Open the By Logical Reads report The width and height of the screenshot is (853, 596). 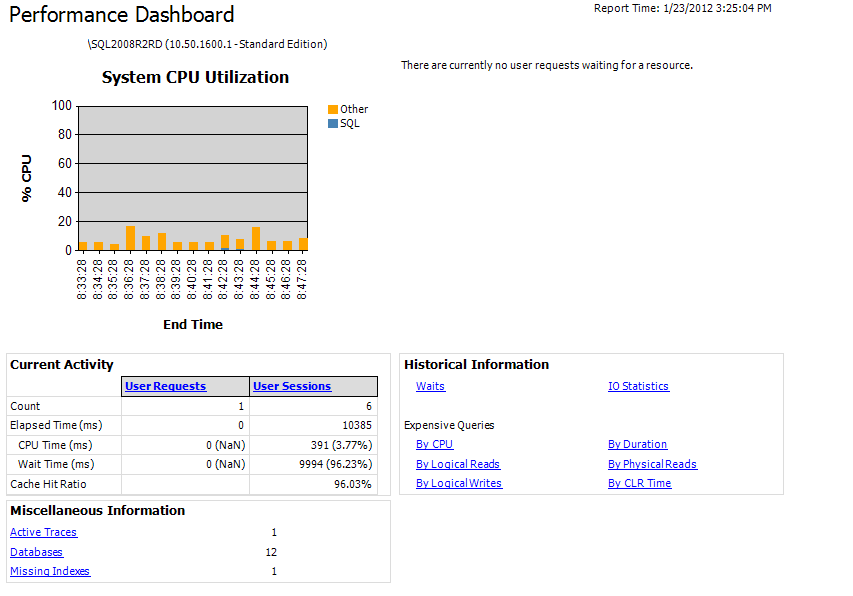(457, 464)
